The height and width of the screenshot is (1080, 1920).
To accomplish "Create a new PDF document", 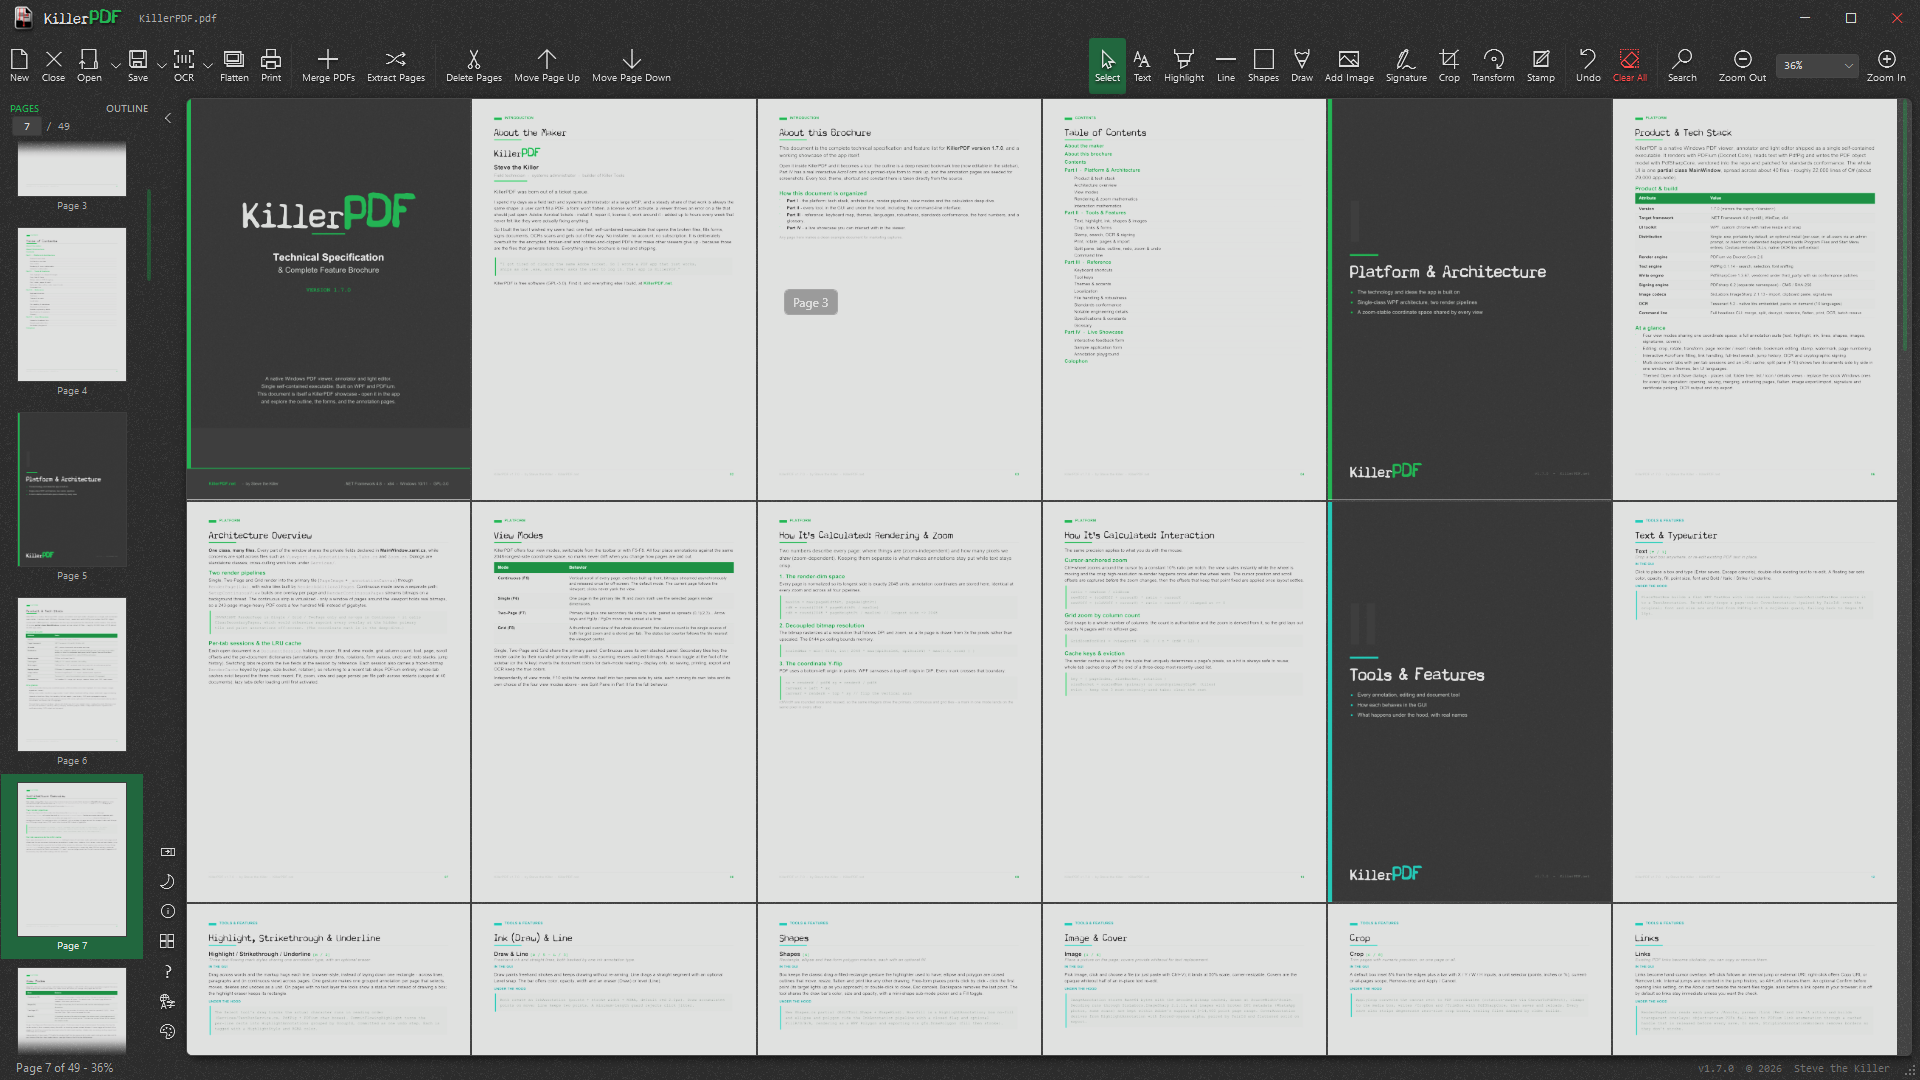I will pos(19,65).
